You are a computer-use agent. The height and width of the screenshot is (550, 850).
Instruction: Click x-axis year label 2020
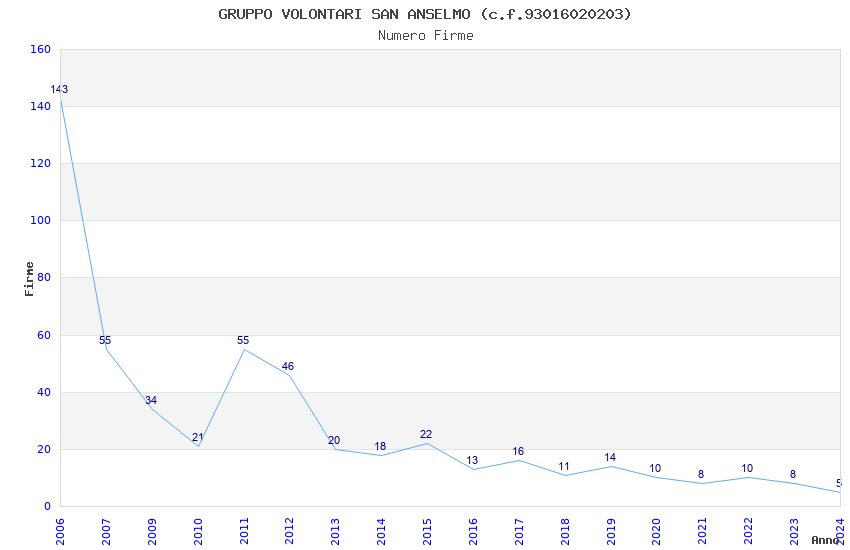tap(656, 532)
